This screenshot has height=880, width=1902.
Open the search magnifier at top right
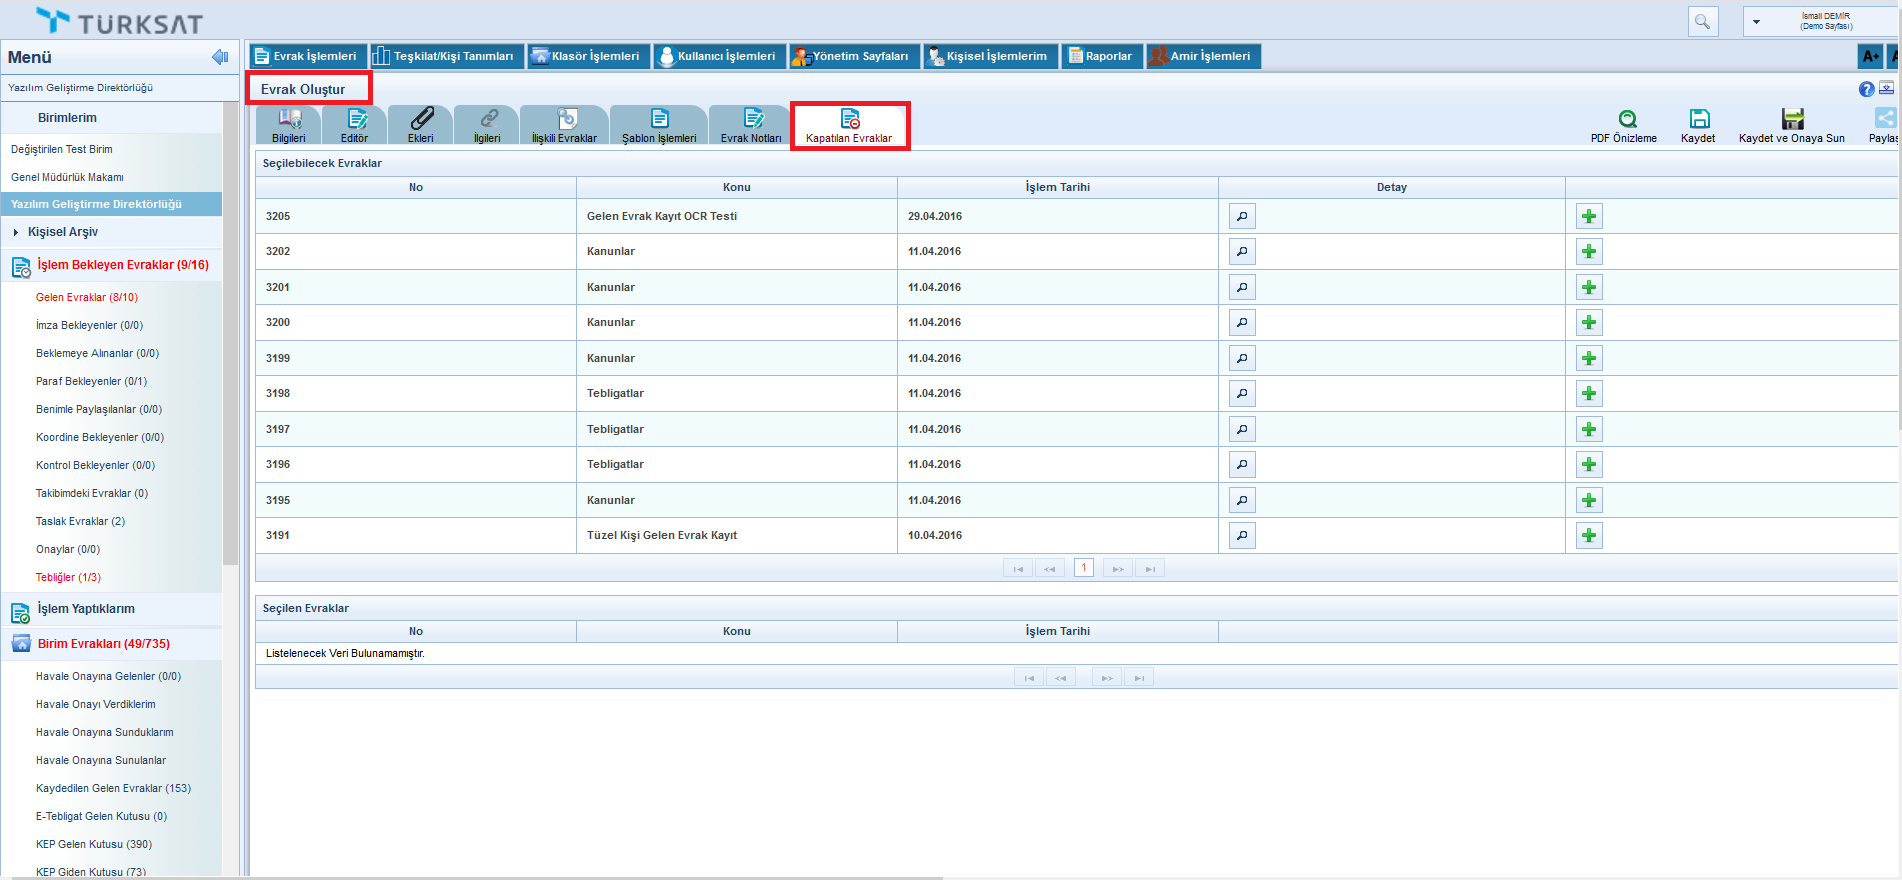(1702, 21)
